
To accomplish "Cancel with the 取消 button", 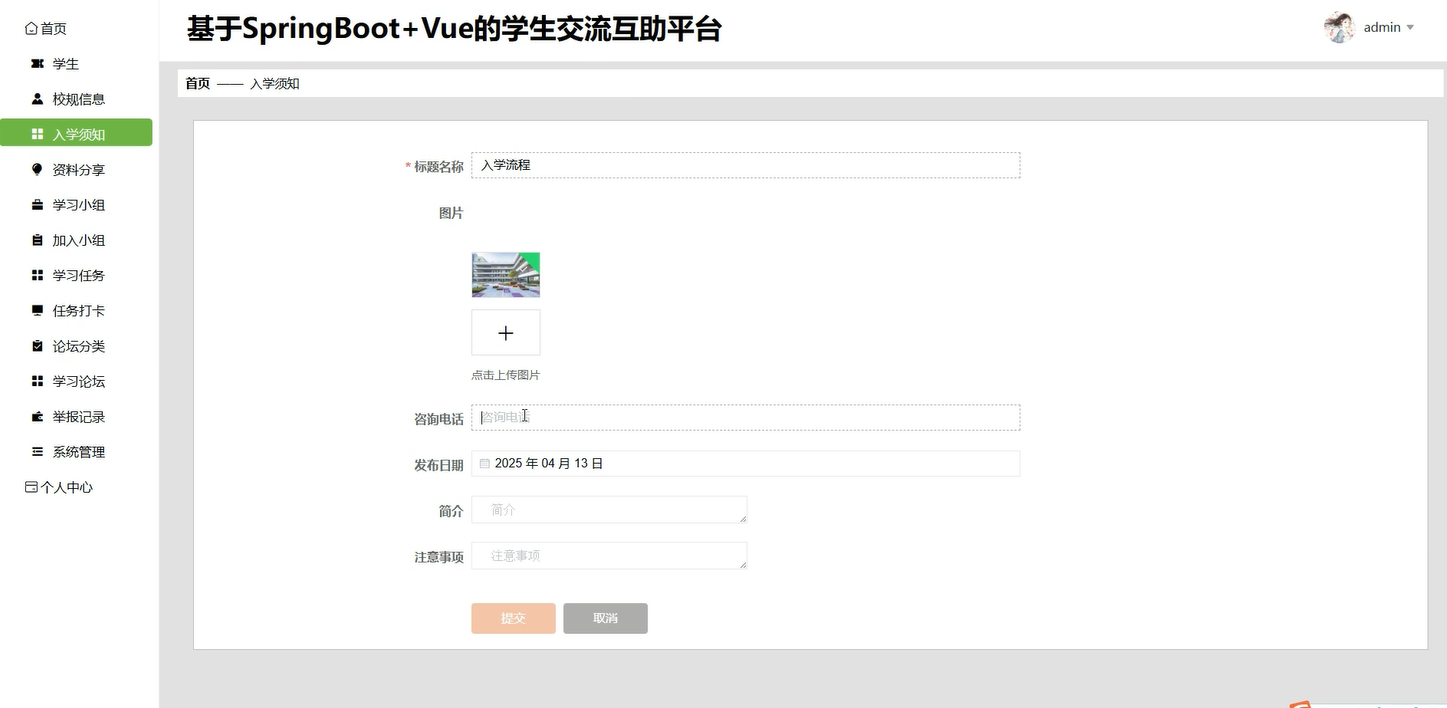I will click(x=606, y=618).
